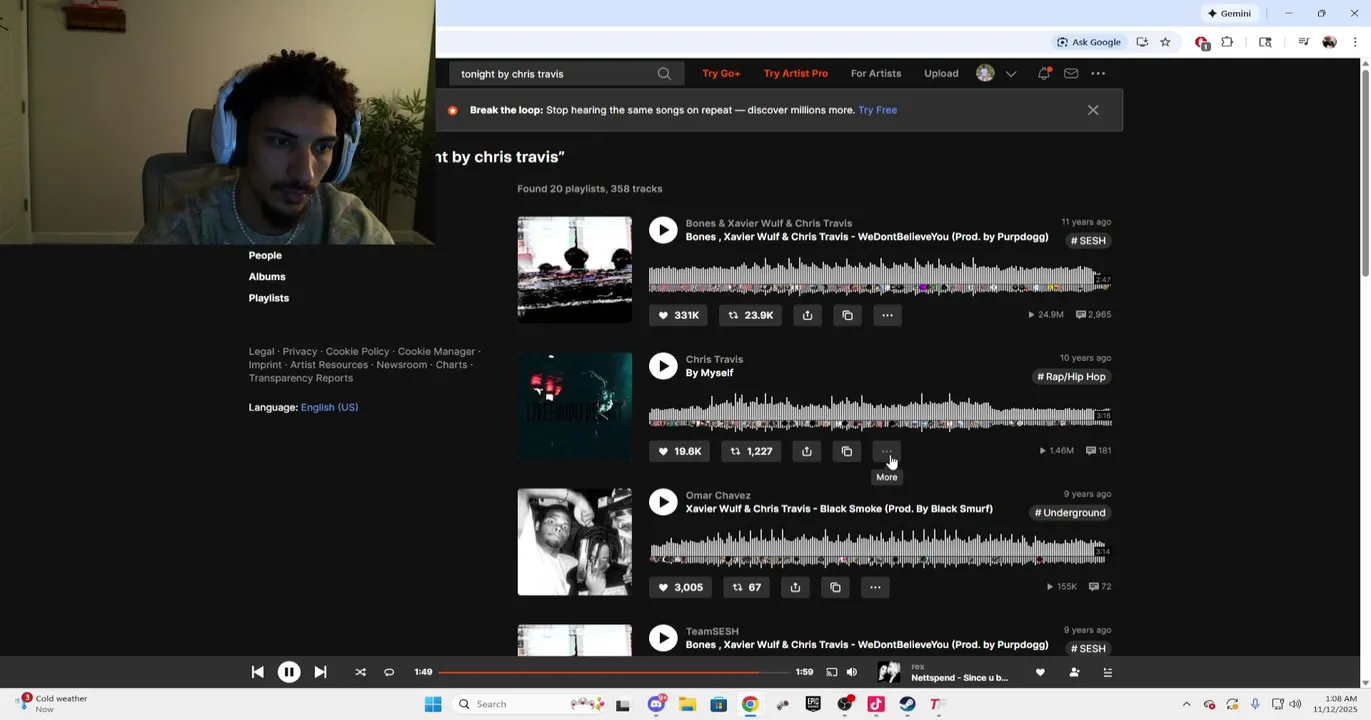Copy link of the By Myself track
This screenshot has width=1371, height=720.
[847, 451]
